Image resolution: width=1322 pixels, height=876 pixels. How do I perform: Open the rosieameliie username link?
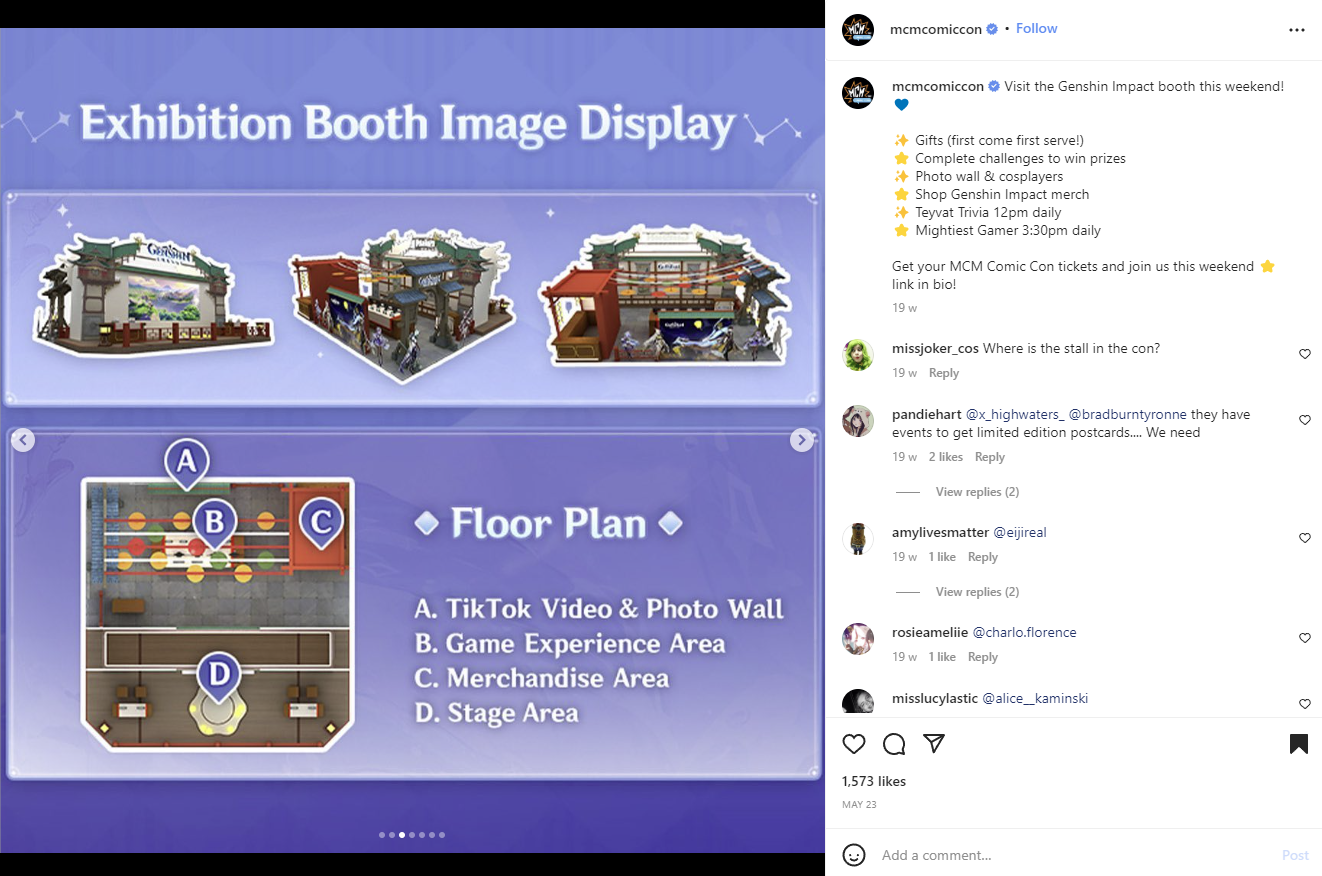point(930,632)
